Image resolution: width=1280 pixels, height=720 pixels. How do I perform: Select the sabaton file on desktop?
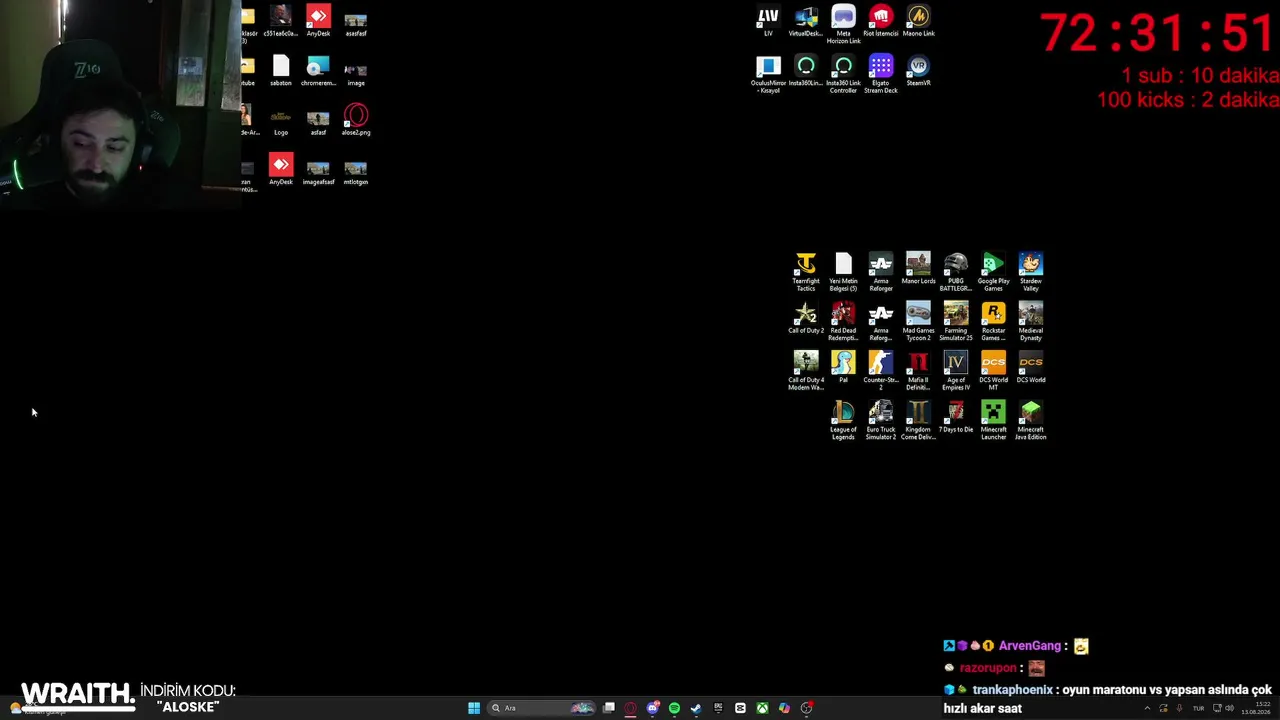coord(281,71)
